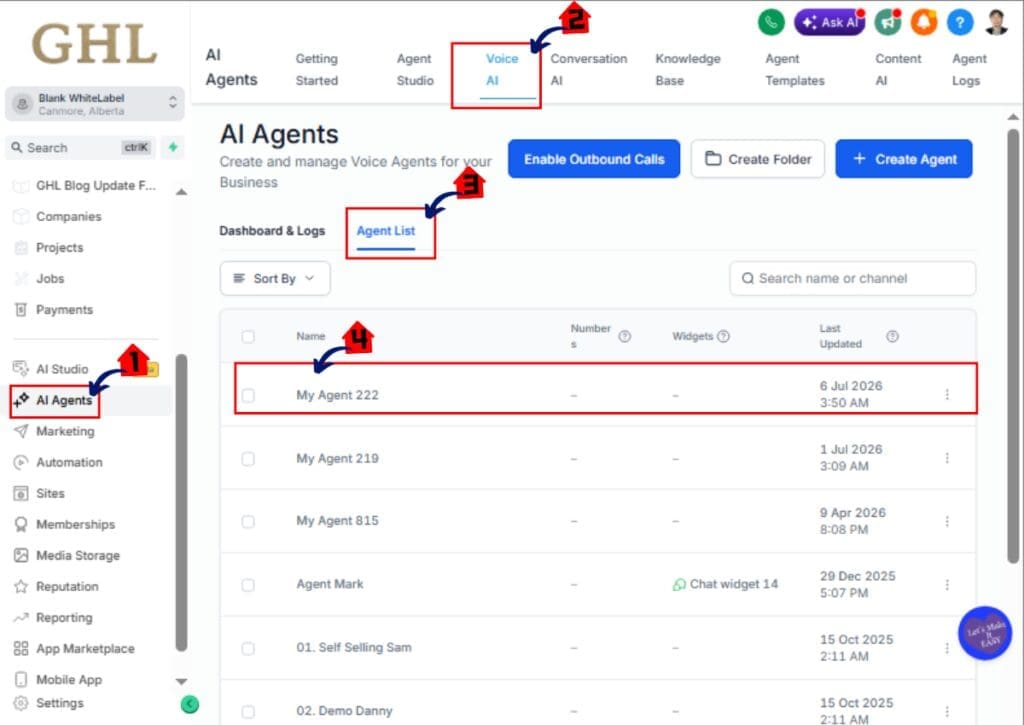Click the Numbers column info icon
The width and height of the screenshot is (1024, 725).
pos(624,336)
